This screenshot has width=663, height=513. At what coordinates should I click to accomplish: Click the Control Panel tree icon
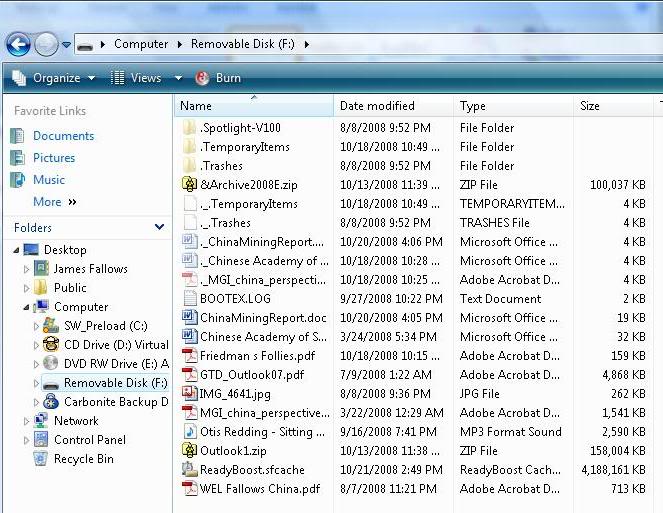click(x=40, y=440)
